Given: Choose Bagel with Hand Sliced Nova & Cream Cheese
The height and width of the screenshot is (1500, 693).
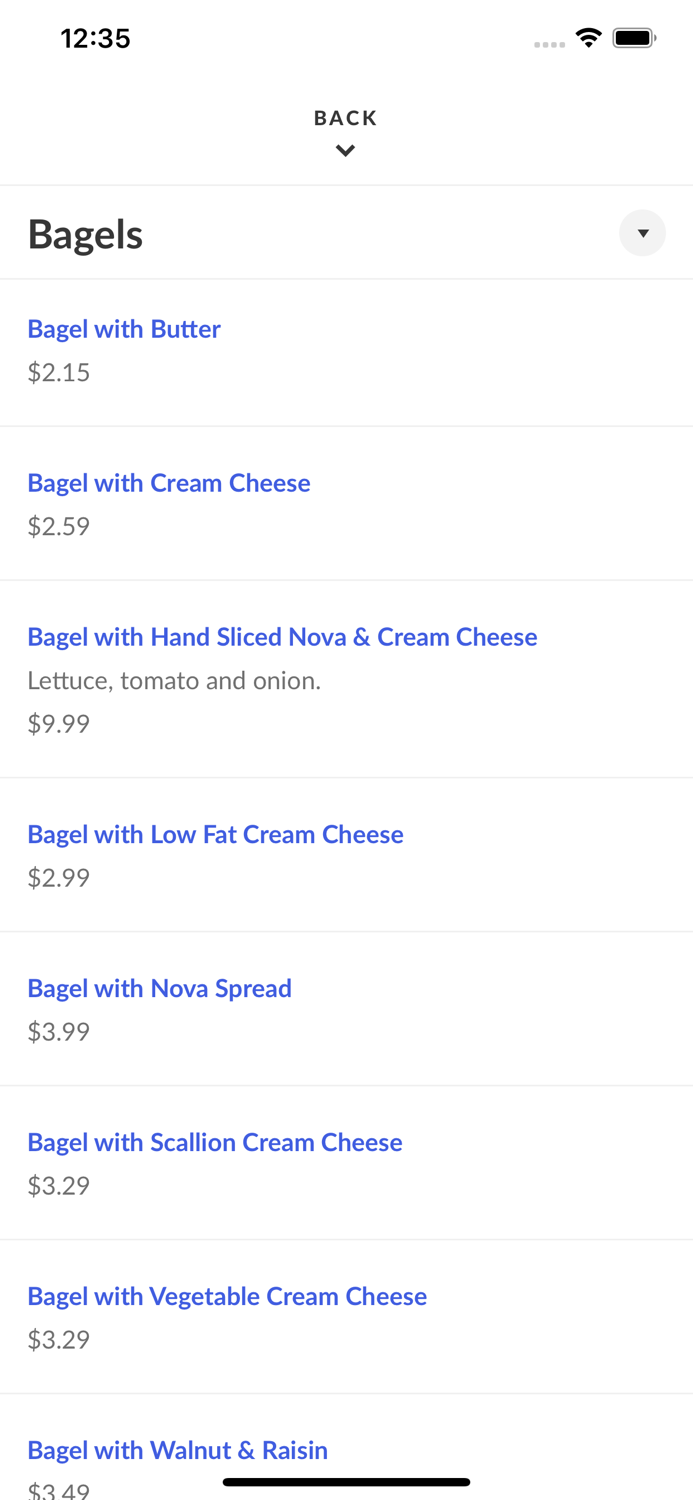Looking at the screenshot, I should point(282,637).
